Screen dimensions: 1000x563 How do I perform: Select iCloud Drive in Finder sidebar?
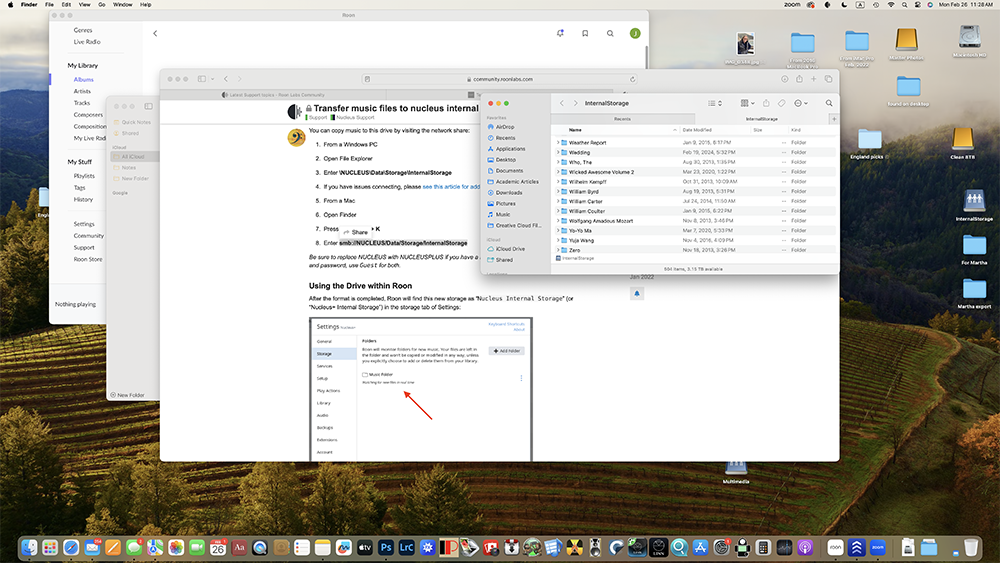tap(510, 249)
